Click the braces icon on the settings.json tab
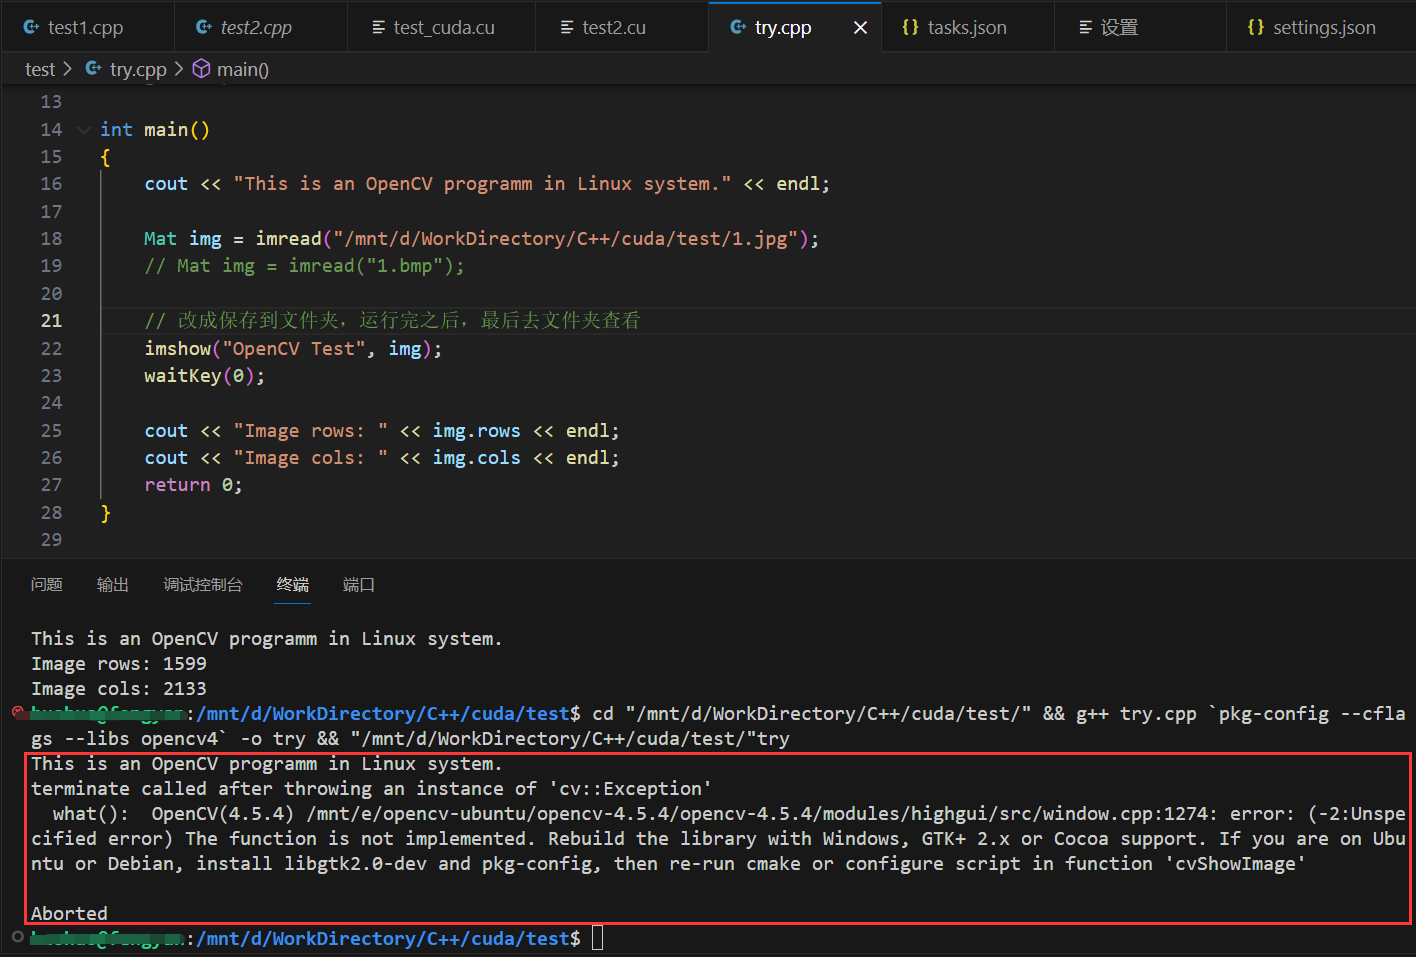 [x=1256, y=27]
